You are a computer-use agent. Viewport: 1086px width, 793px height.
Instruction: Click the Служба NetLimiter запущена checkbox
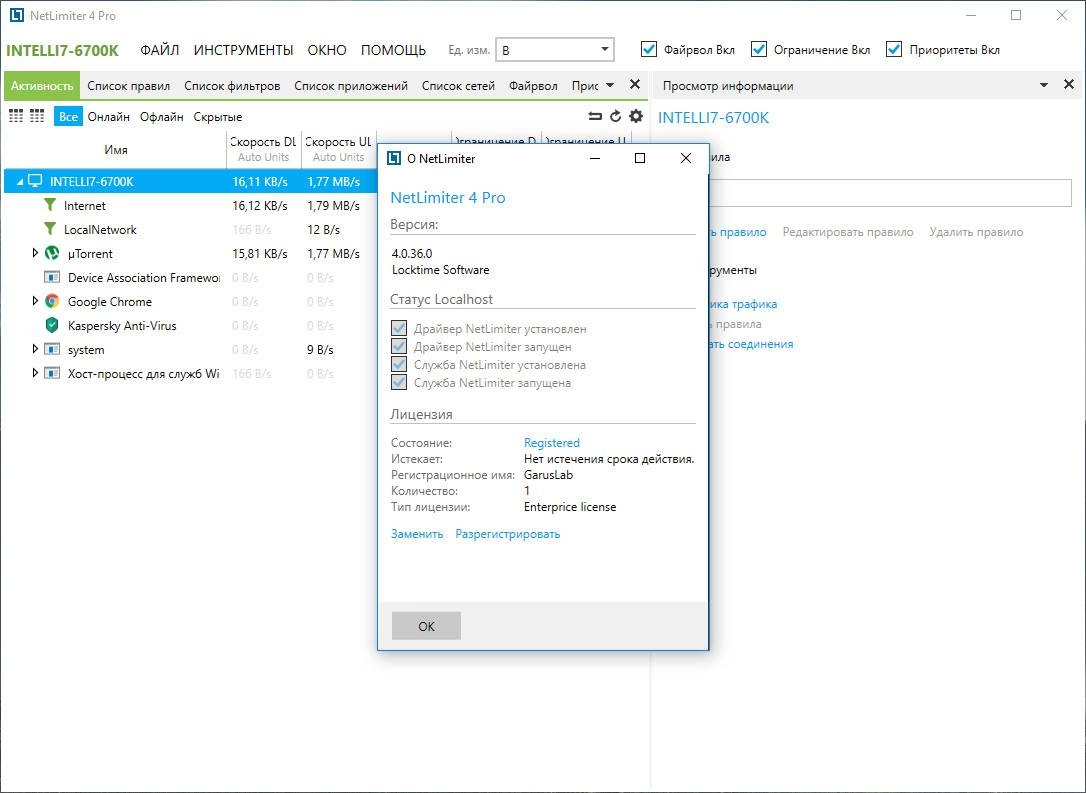(x=399, y=382)
